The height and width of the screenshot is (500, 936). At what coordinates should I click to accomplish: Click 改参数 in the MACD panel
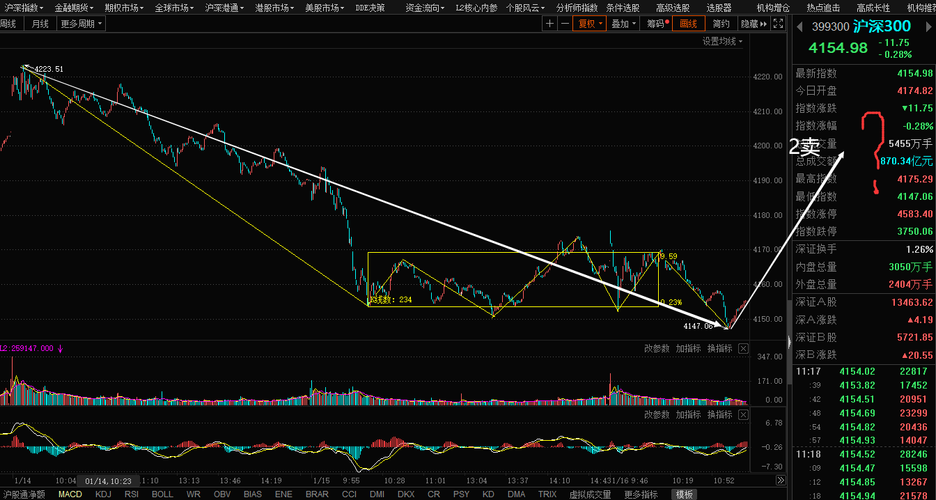coord(657,414)
